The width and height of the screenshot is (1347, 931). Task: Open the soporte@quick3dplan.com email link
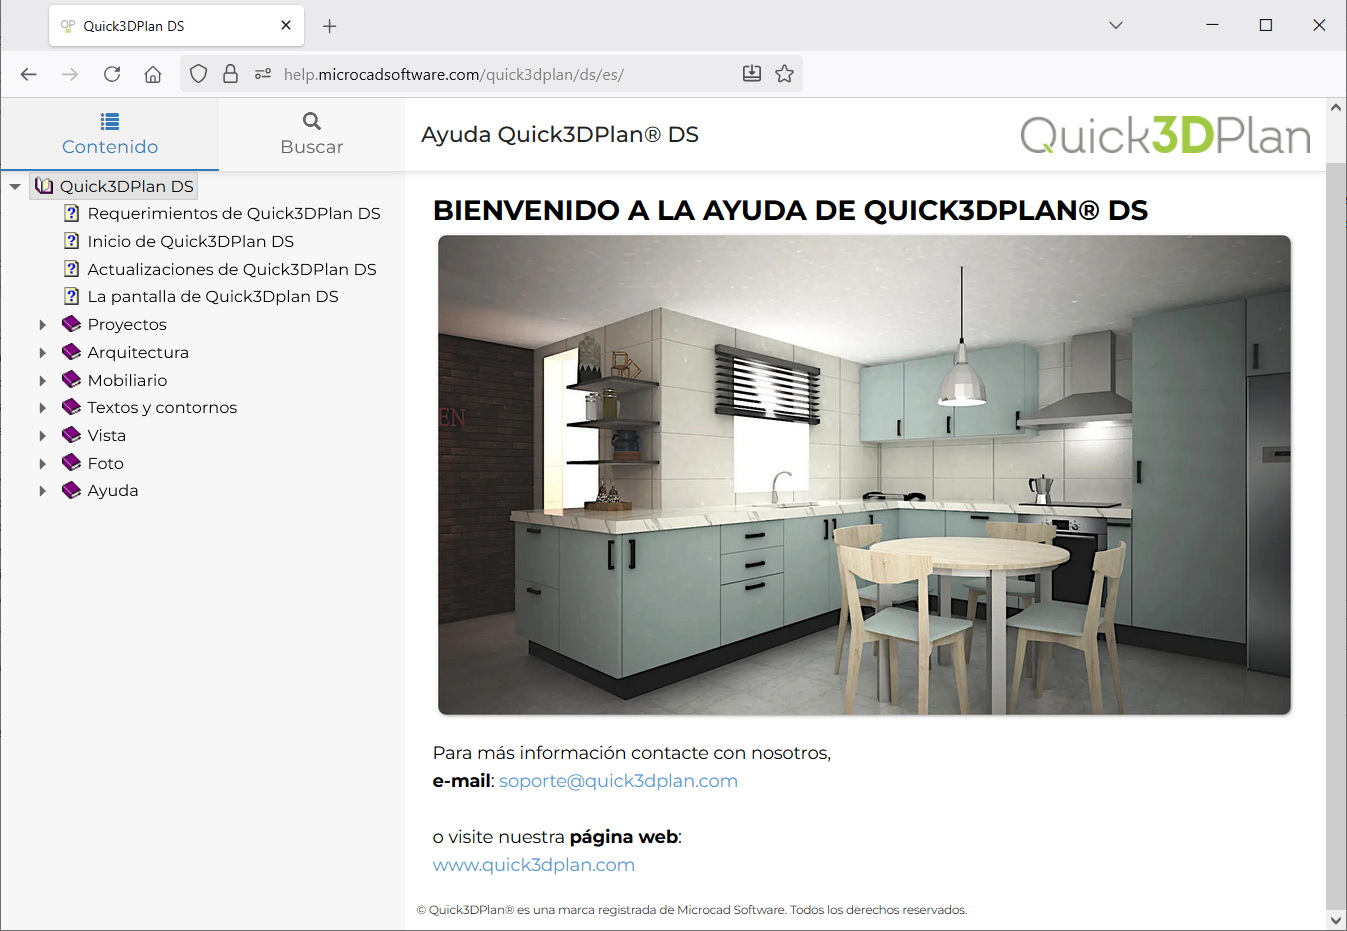(618, 781)
